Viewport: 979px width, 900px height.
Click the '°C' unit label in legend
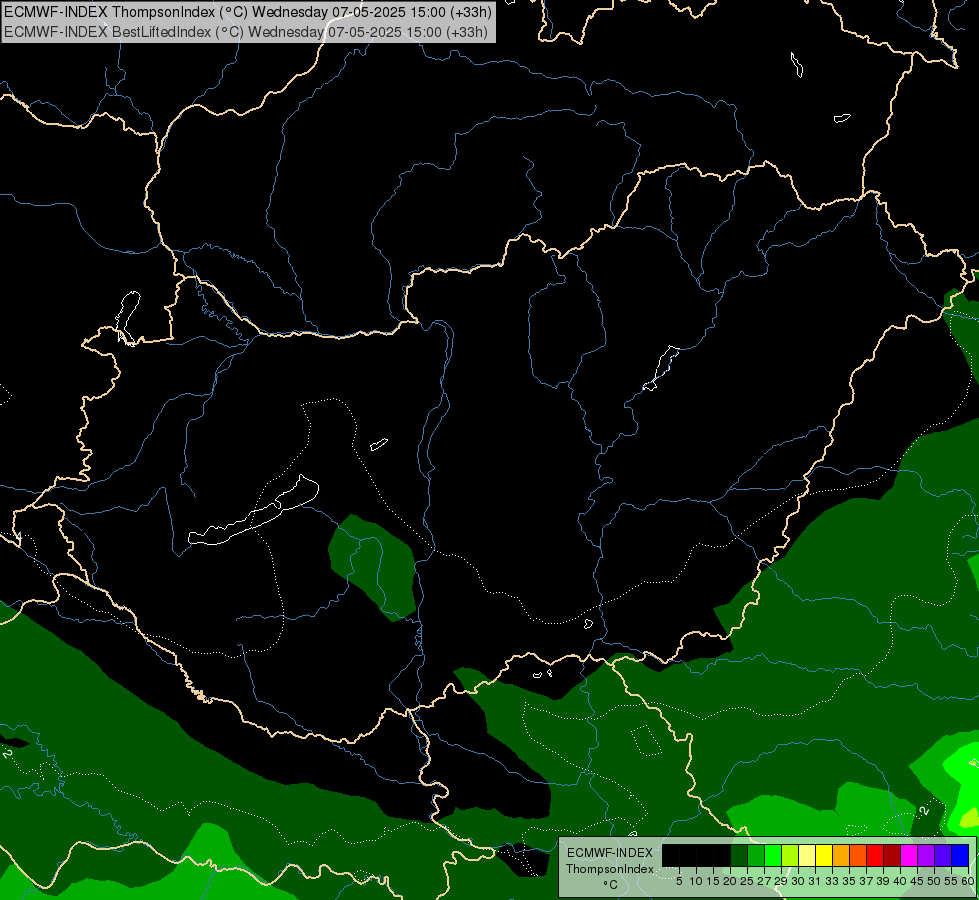(x=611, y=884)
